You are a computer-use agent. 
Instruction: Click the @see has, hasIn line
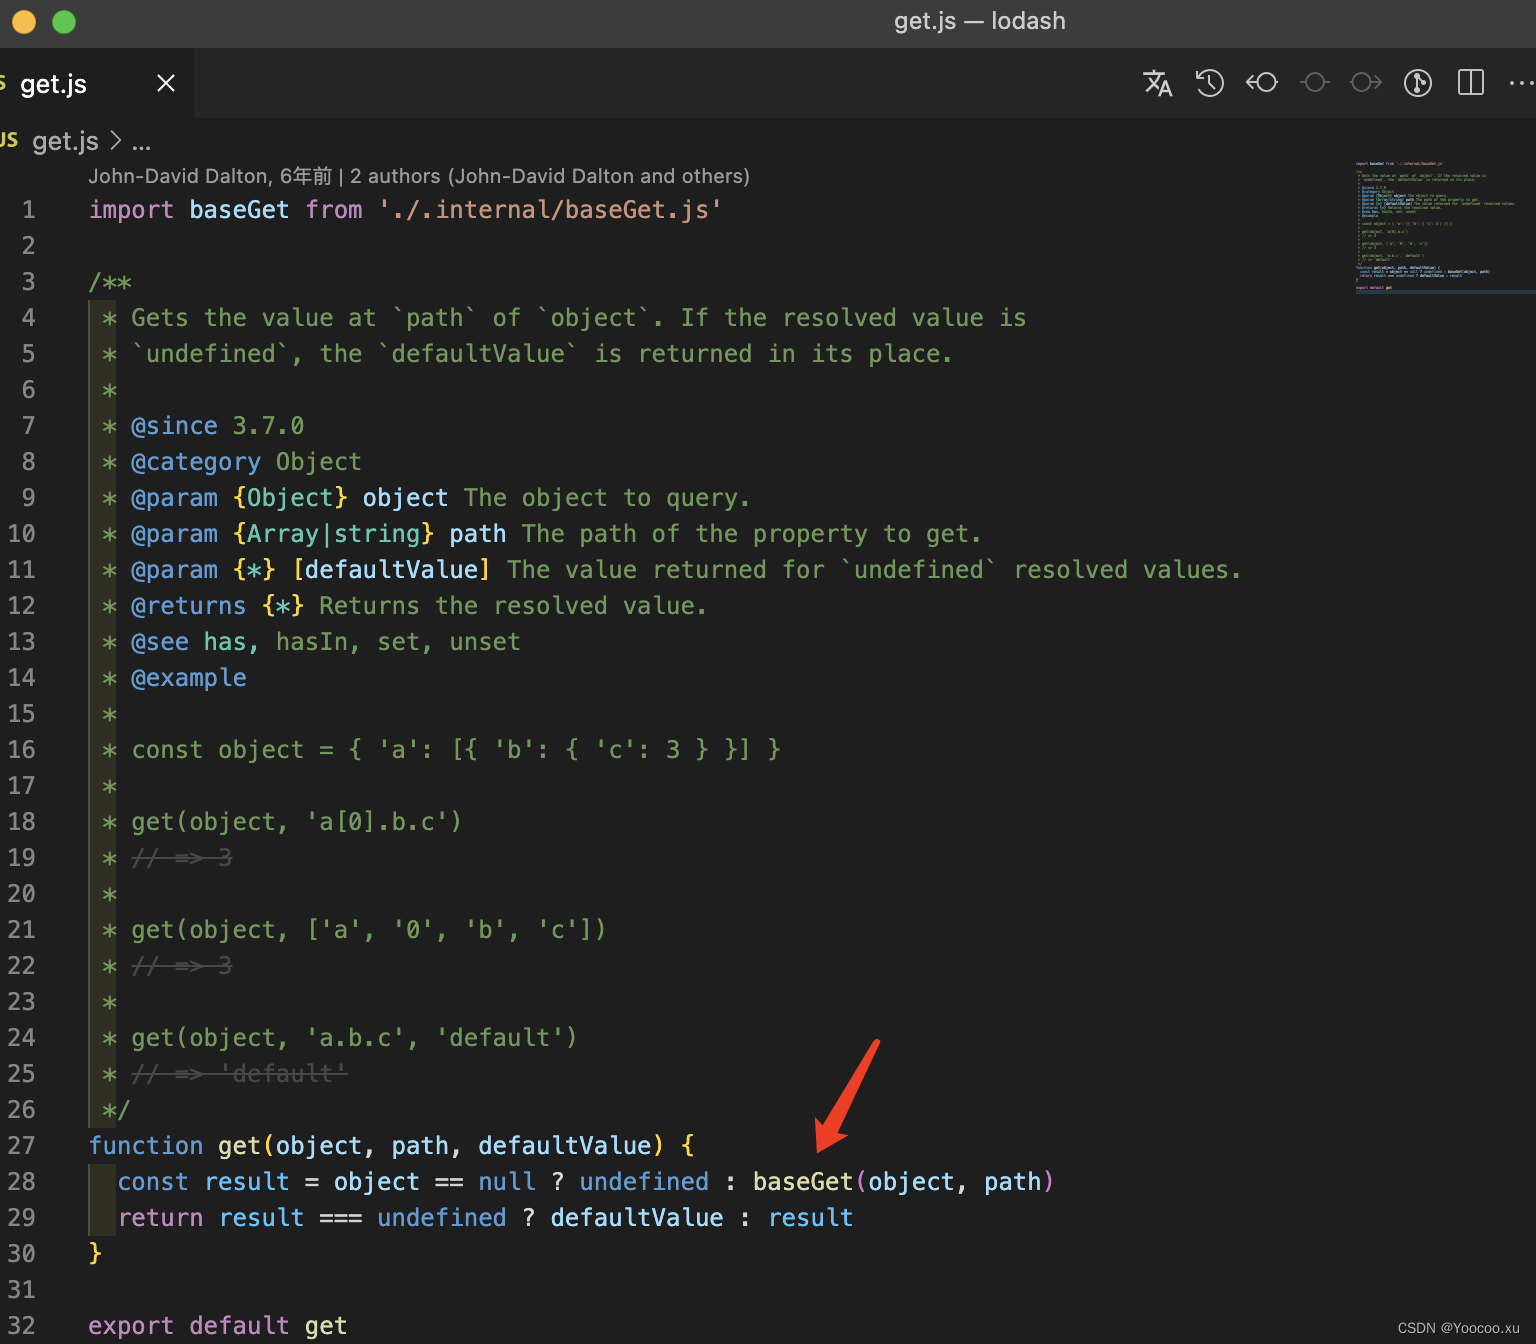[x=326, y=642]
